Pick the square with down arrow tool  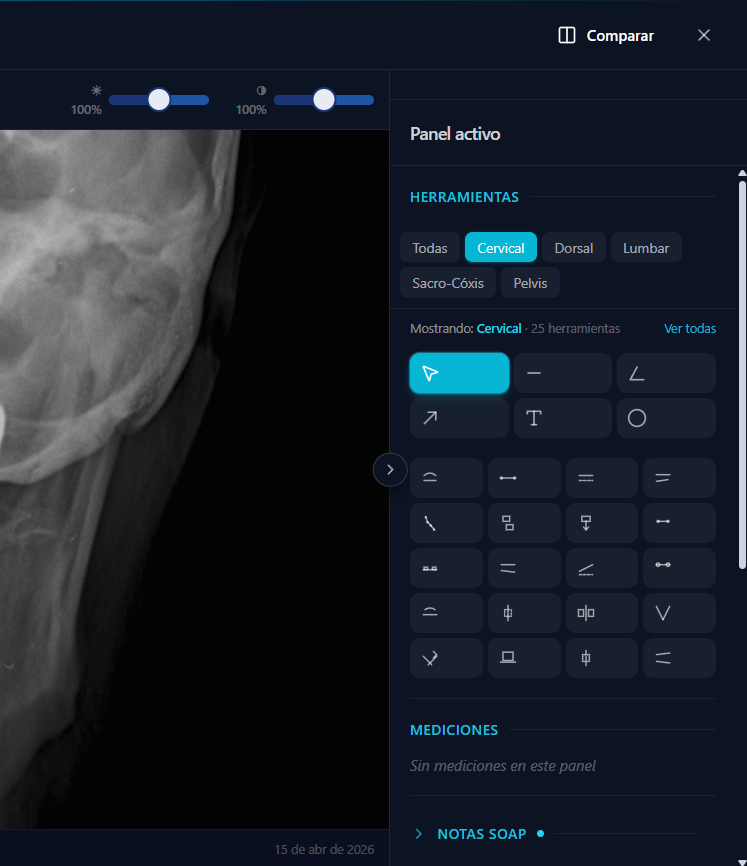(x=602, y=523)
